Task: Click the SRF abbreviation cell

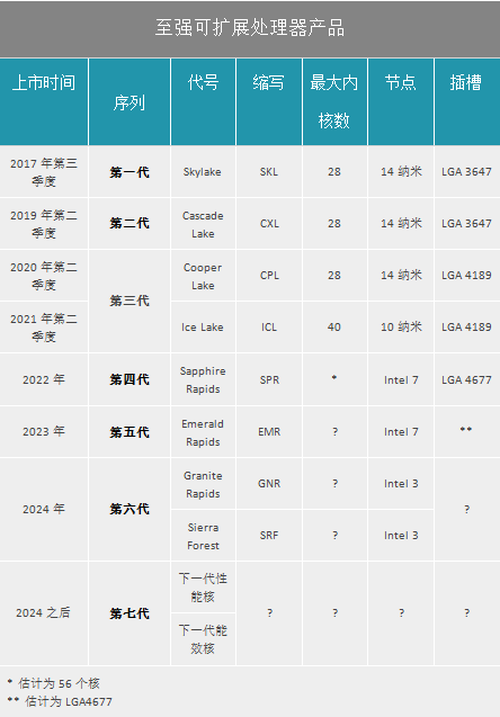Action: (269, 535)
